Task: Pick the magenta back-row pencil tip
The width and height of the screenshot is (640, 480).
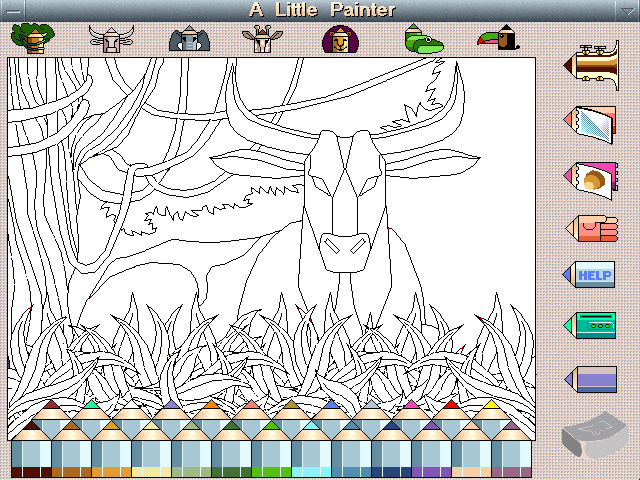Action: 411,407
